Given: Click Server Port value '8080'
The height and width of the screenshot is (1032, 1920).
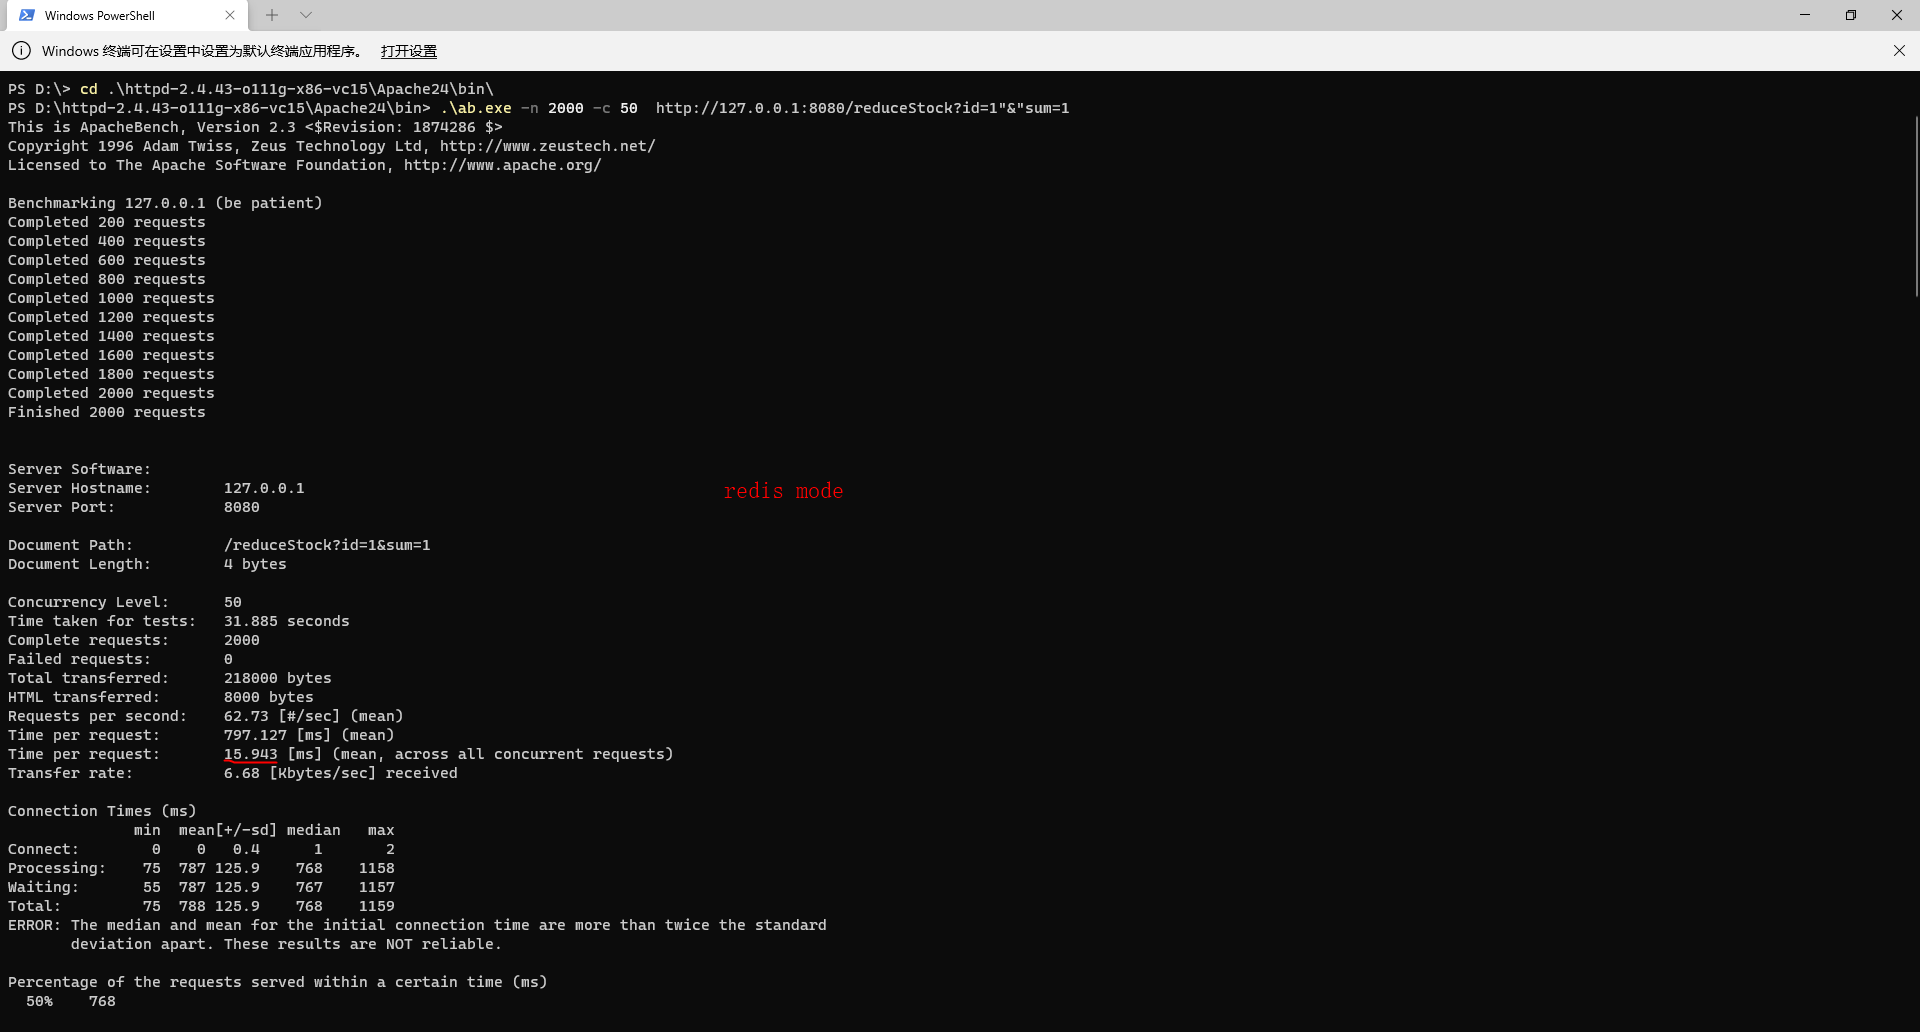Looking at the screenshot, I should click(242, 507).
